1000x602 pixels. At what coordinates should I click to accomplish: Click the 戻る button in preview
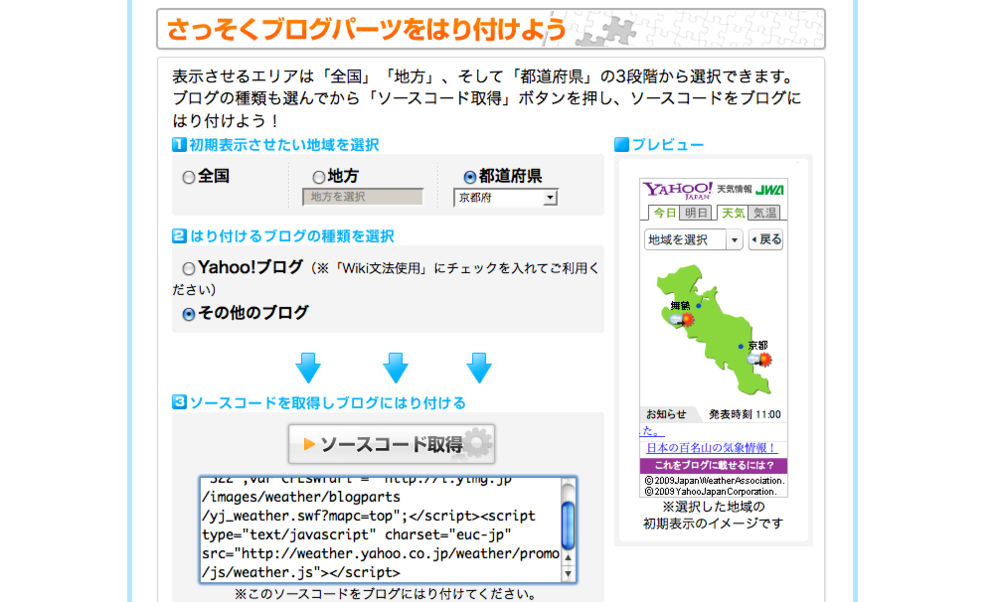[x=765, y=240]
